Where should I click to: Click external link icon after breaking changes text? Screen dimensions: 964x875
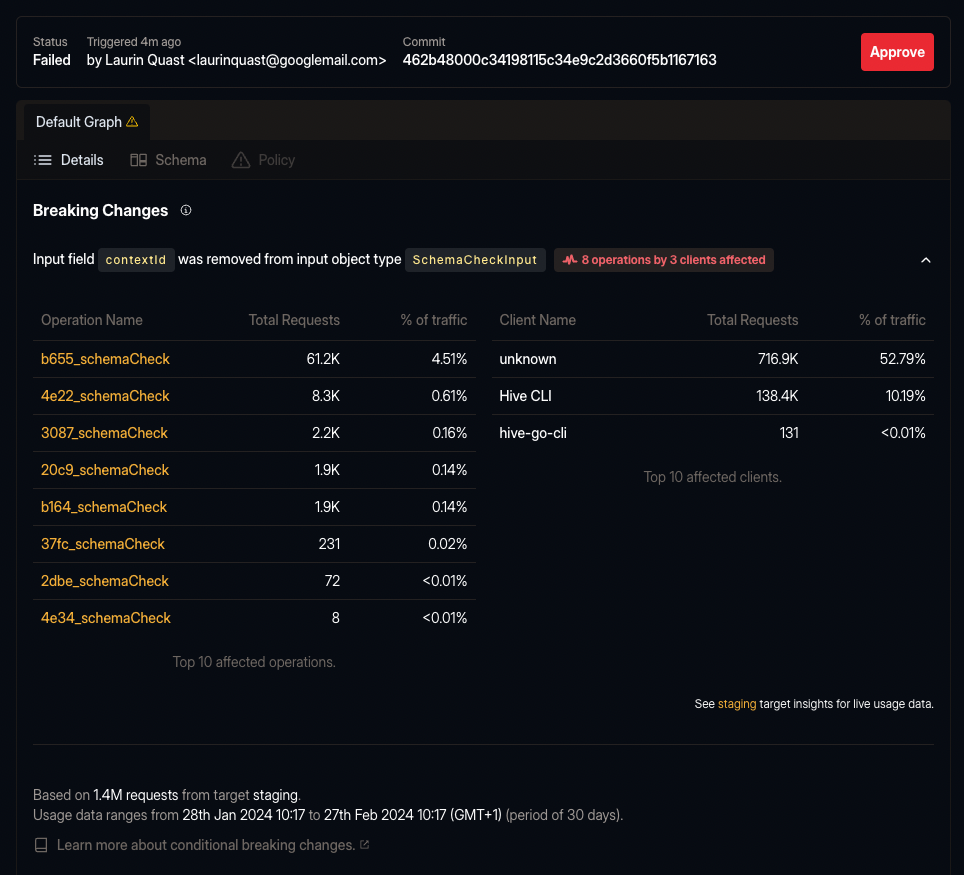(x=364, y=845)
